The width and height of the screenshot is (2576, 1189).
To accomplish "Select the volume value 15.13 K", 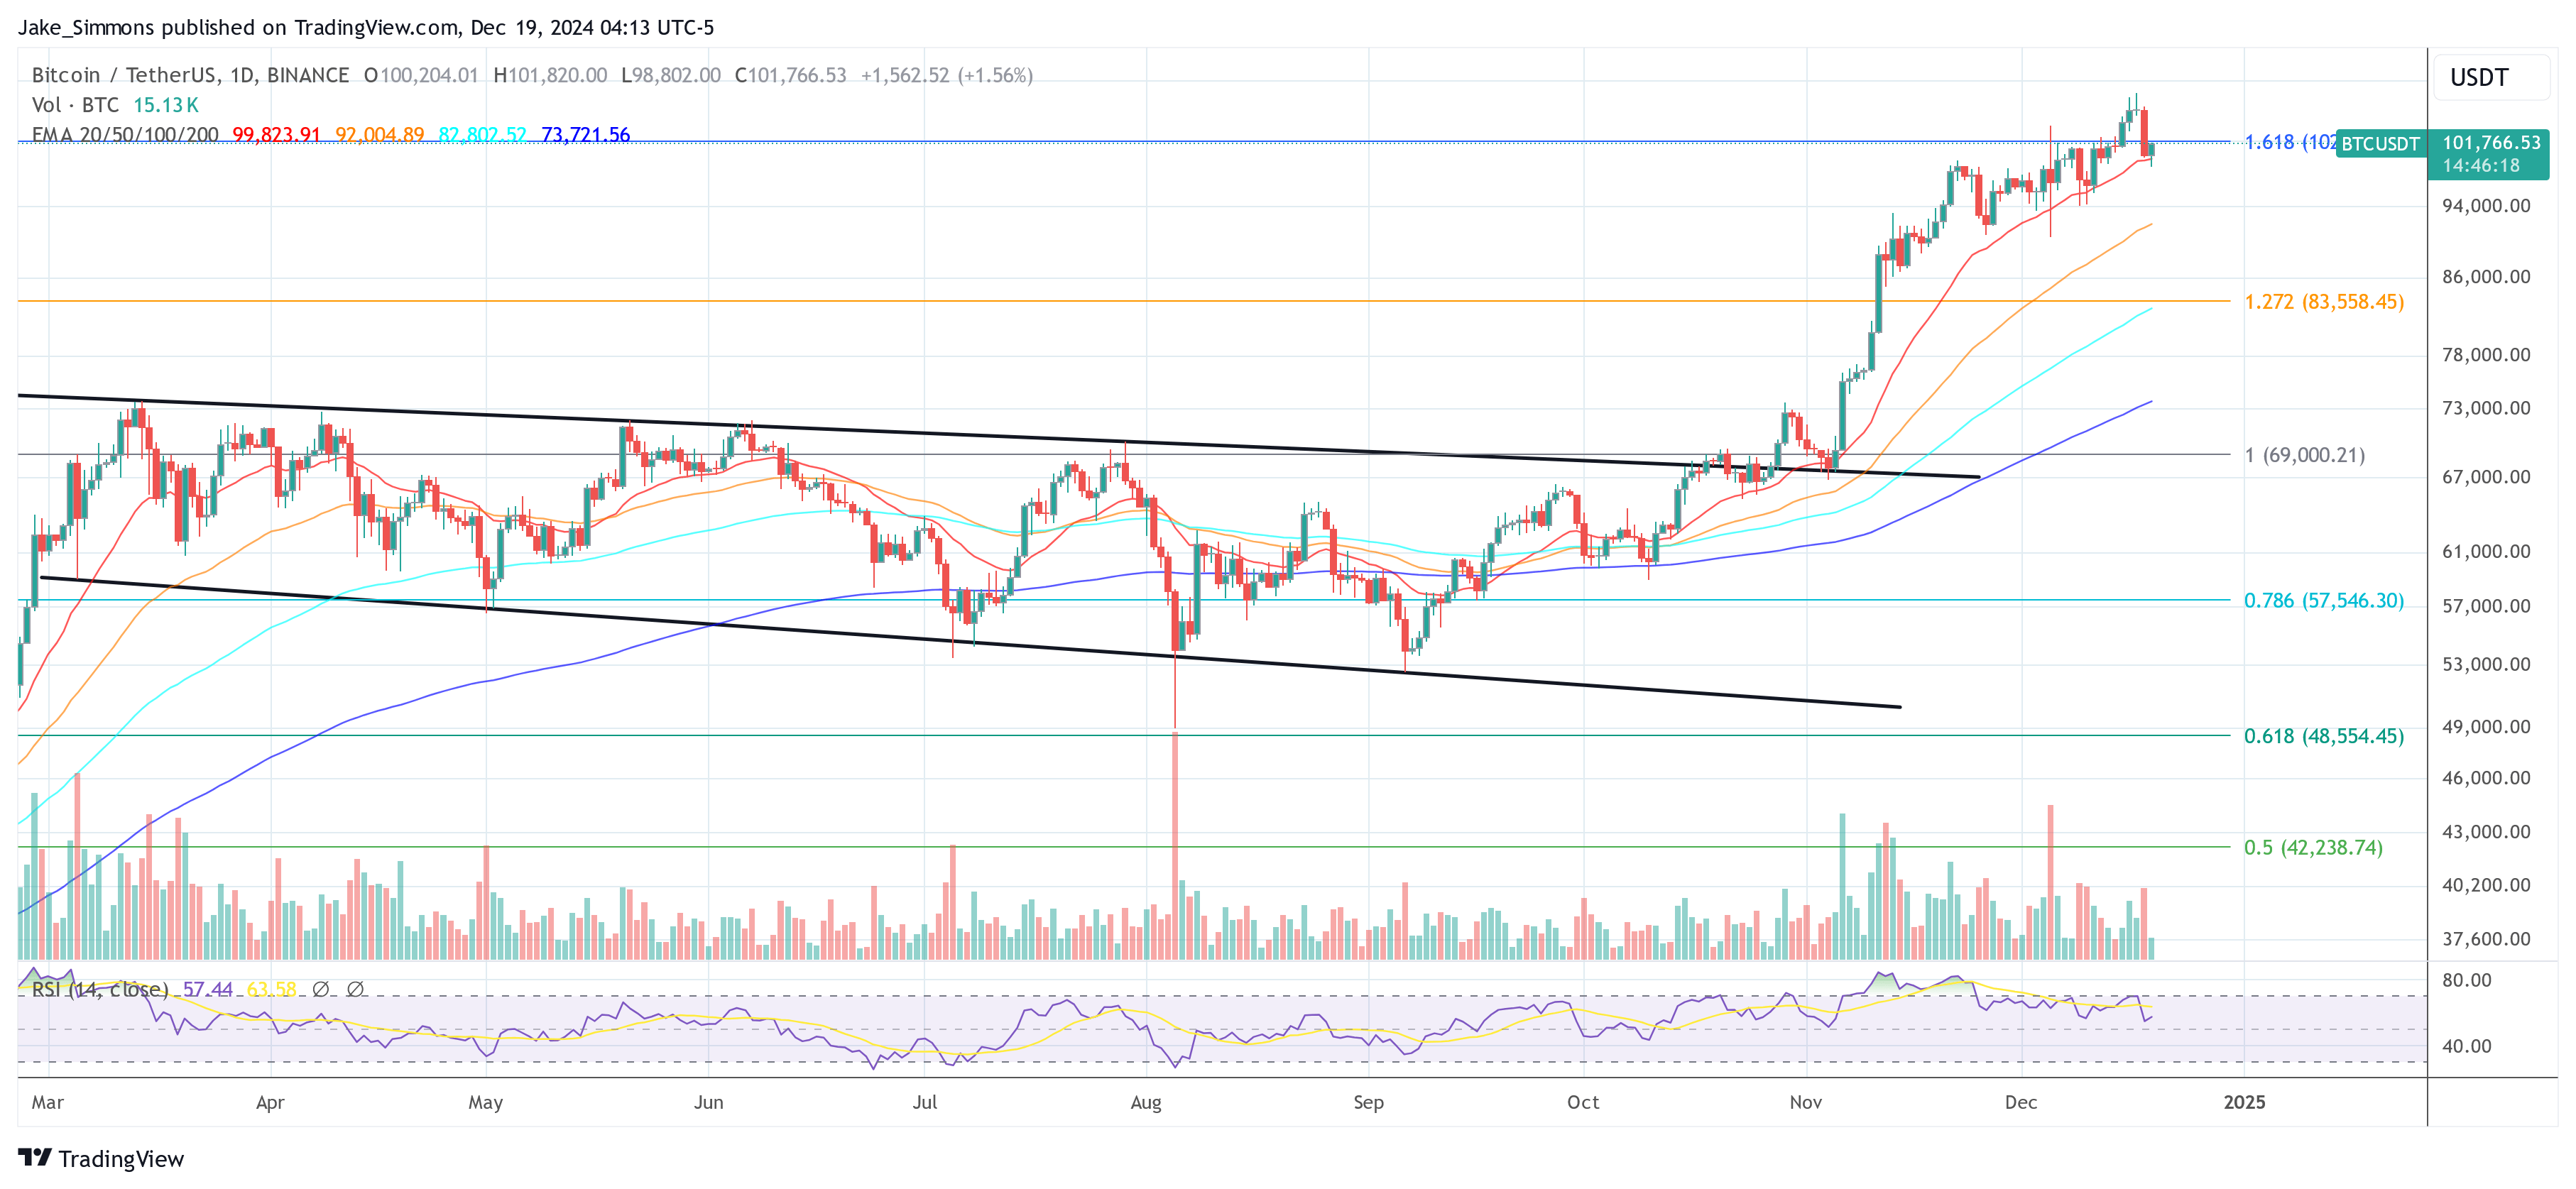I will tap(166, 105).
